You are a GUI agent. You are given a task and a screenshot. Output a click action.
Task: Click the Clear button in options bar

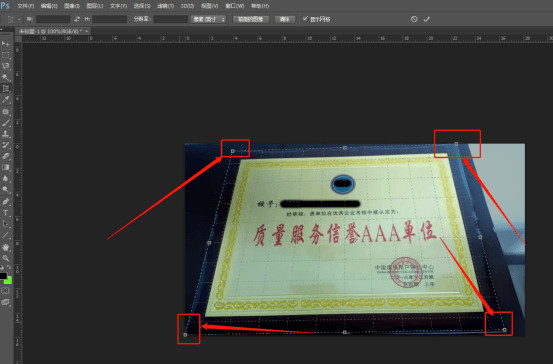pyautogui.click(x=285, y=19)
